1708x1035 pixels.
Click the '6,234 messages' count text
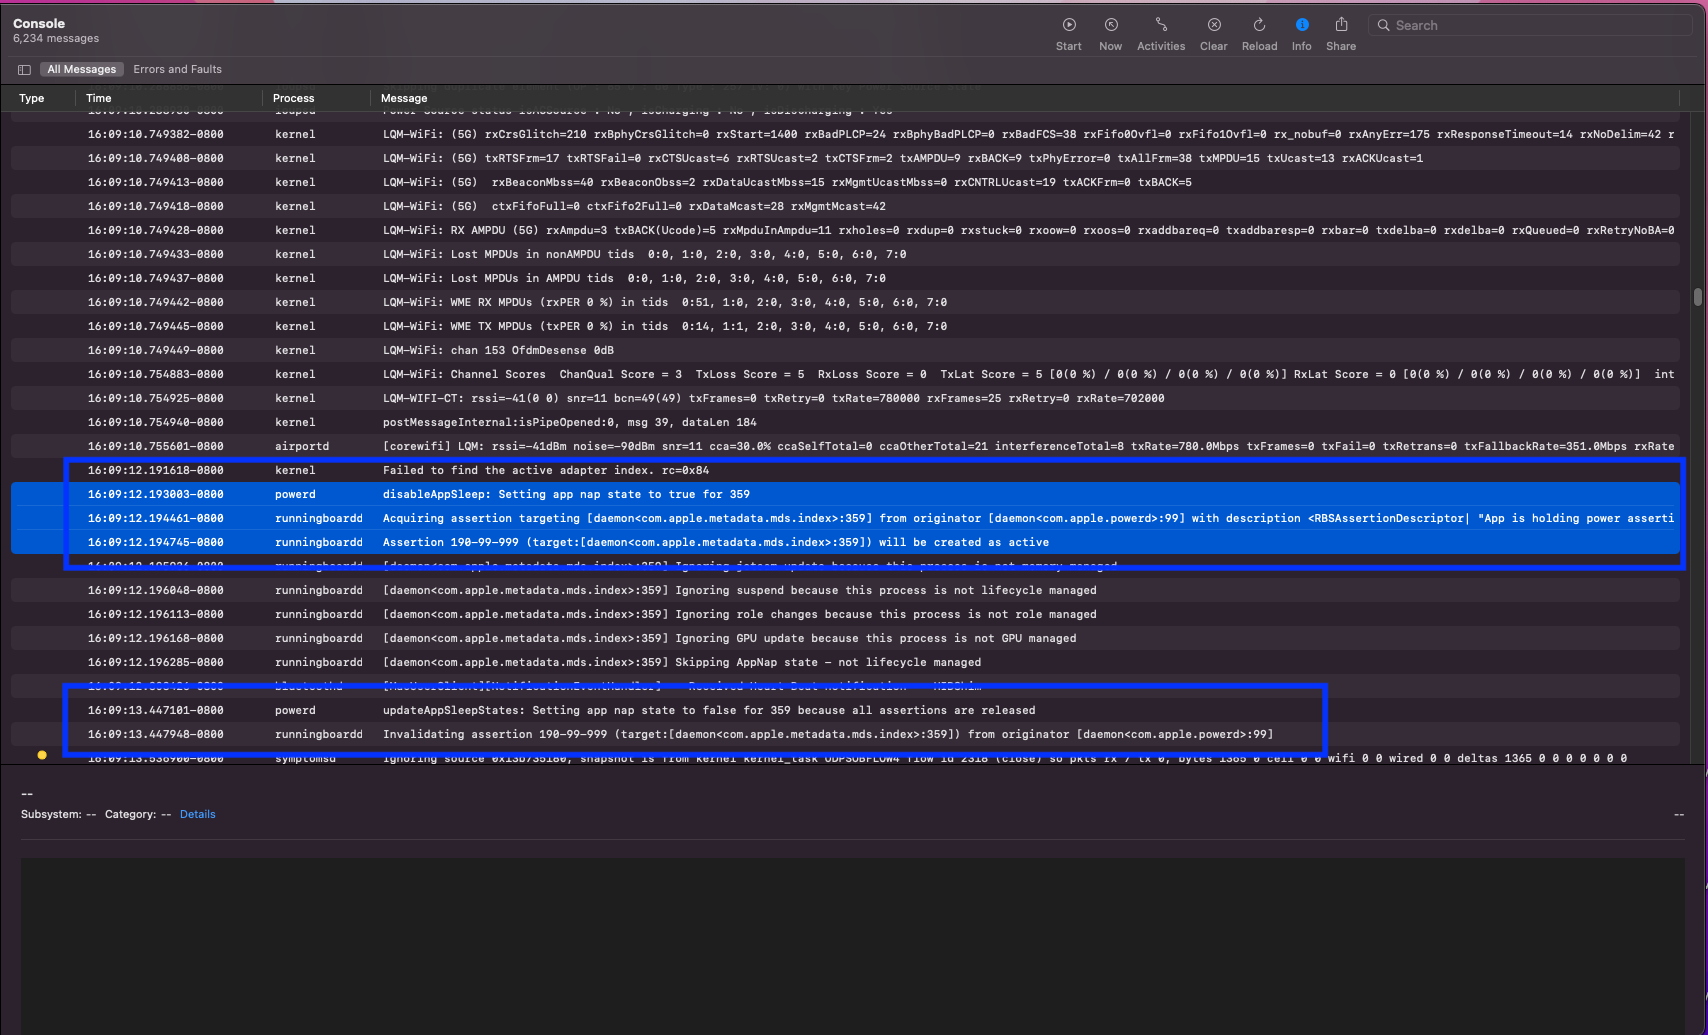pyautogui.click(x=56, y=39)
